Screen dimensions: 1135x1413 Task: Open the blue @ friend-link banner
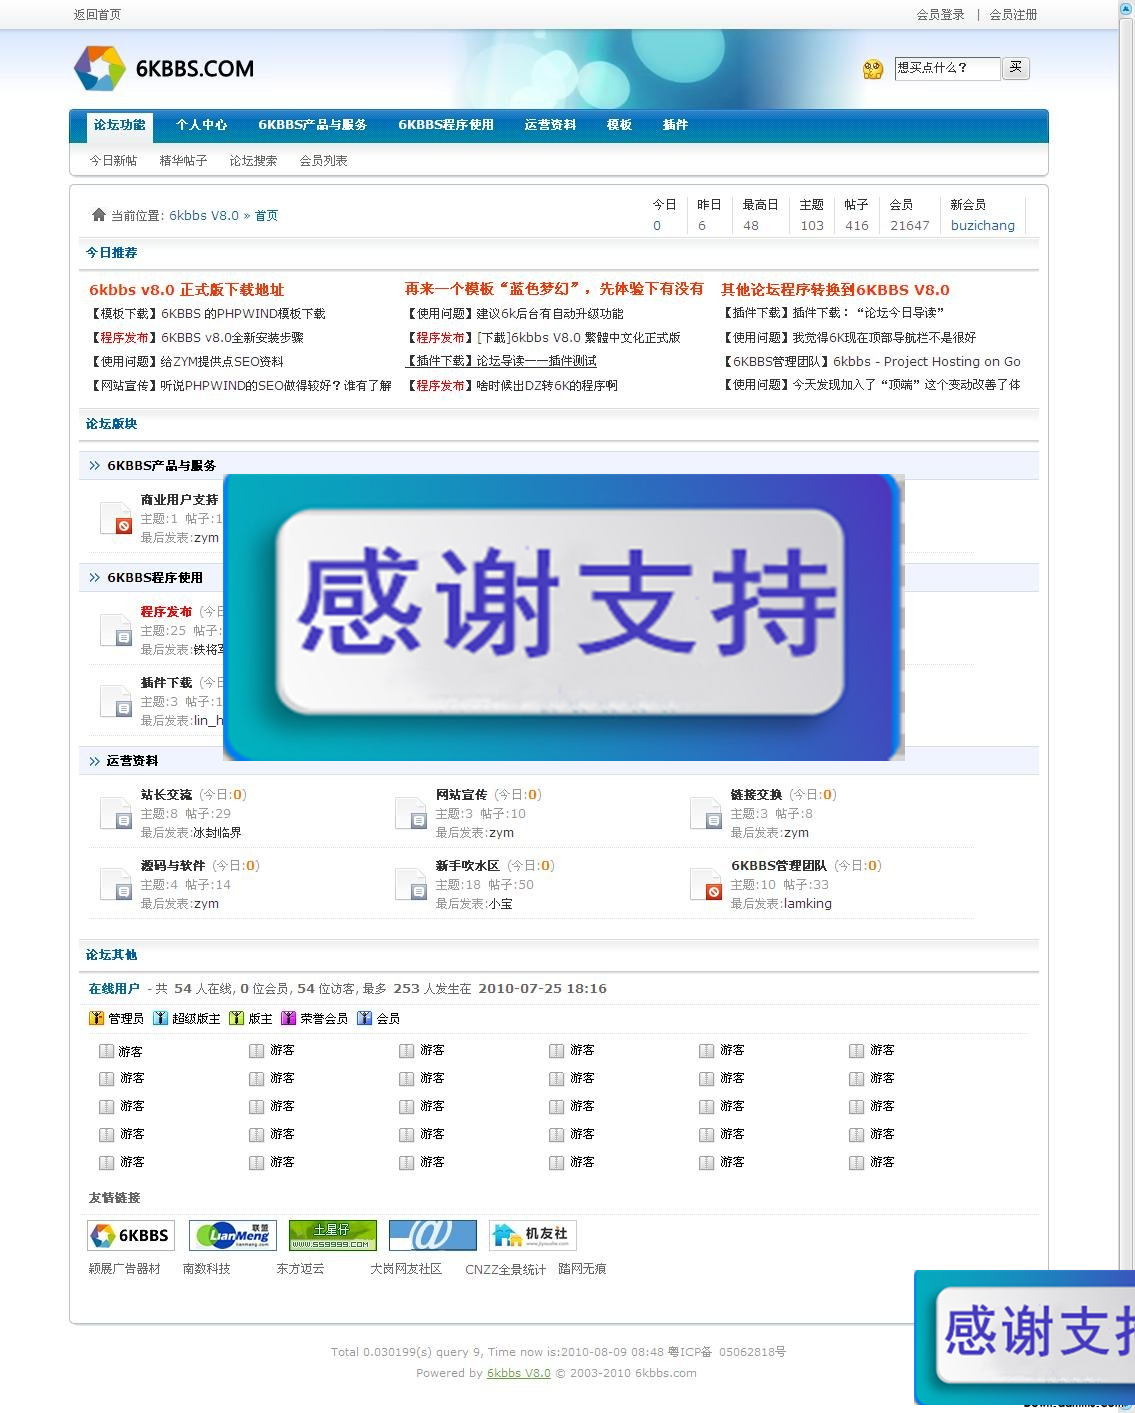point(433,1235)
